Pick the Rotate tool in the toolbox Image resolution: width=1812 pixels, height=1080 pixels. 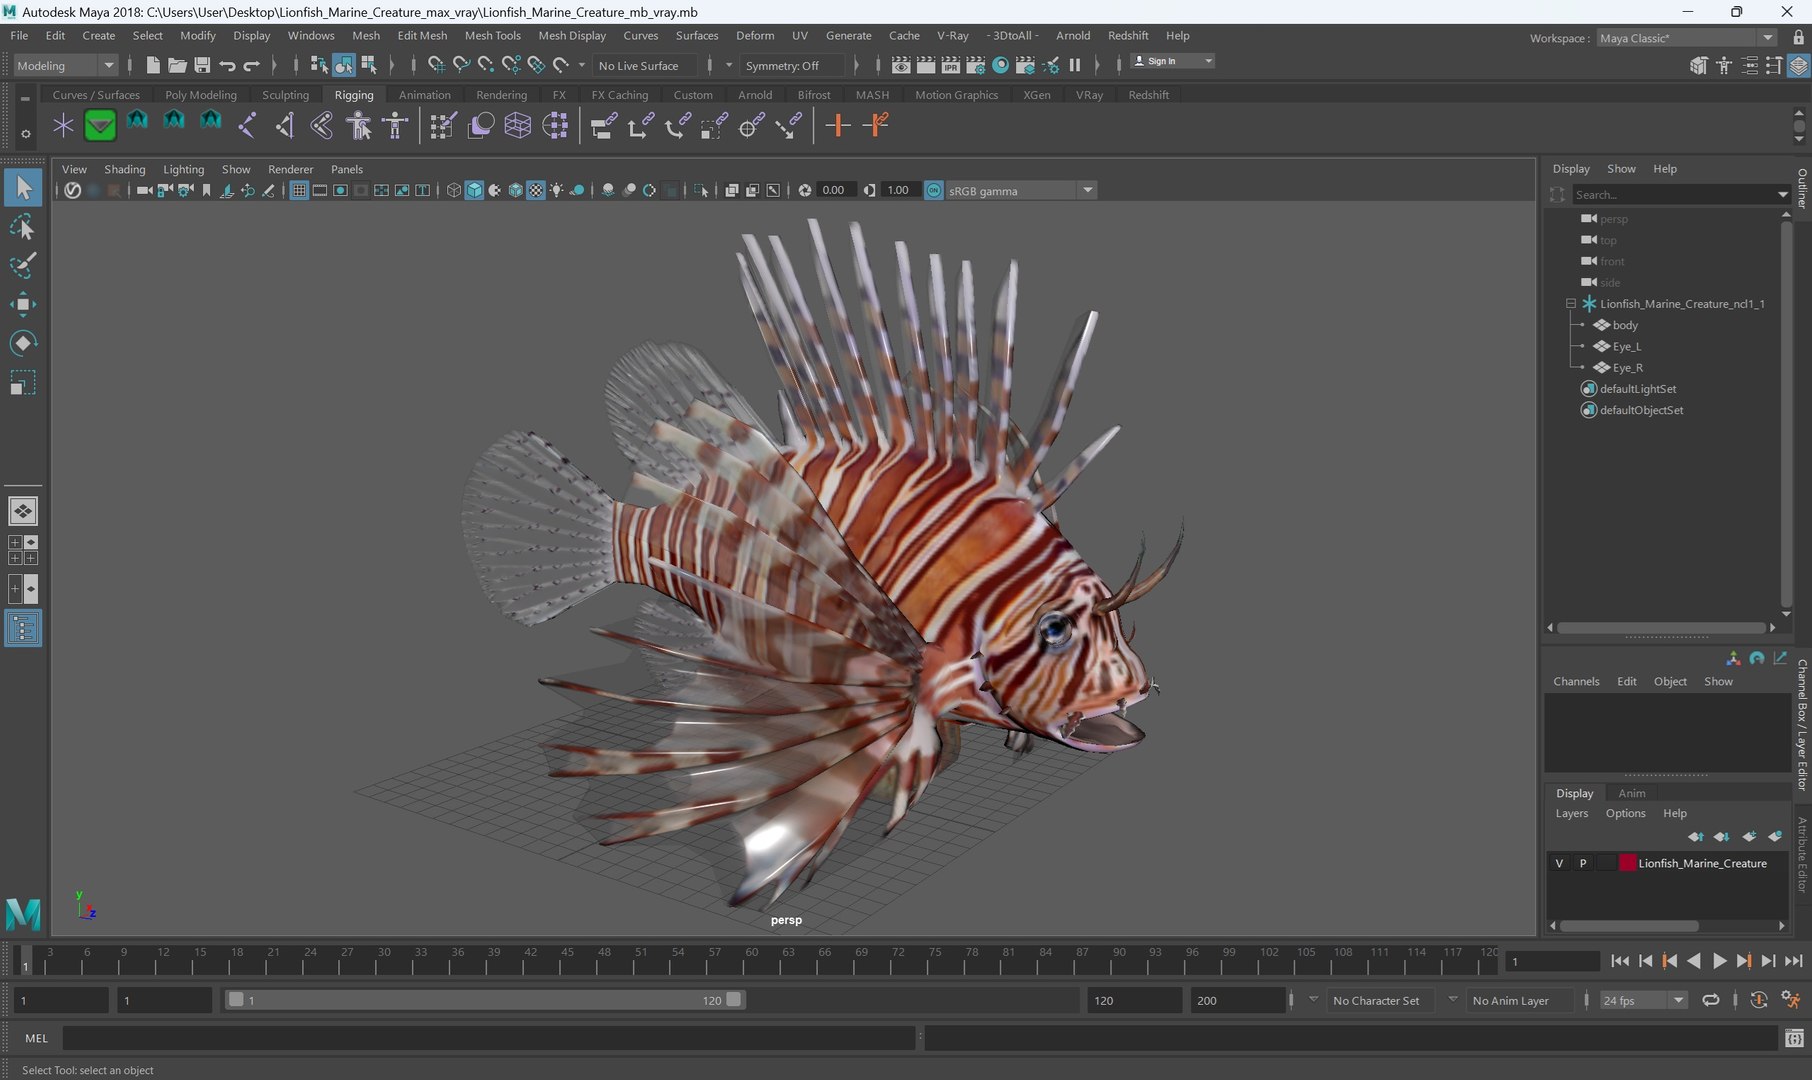22,344
